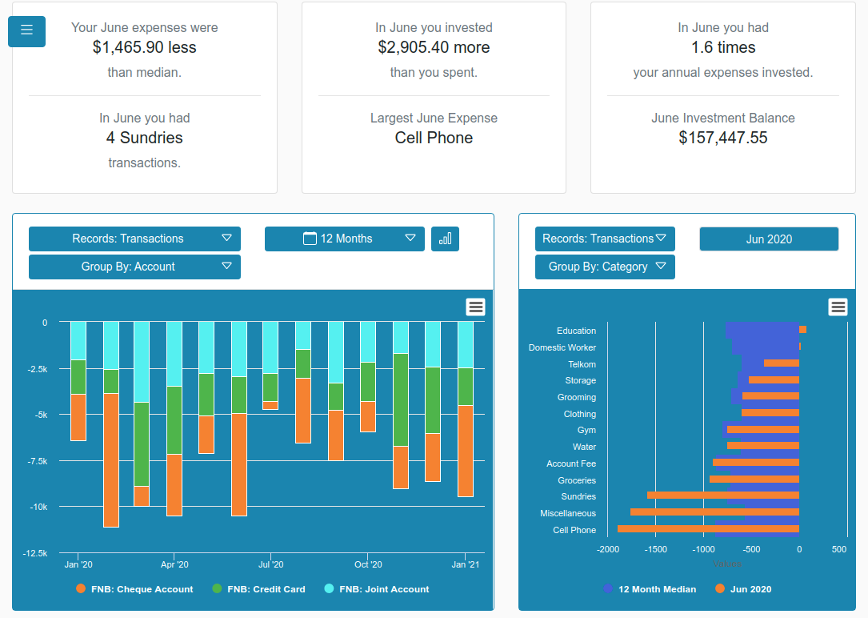Open left chart export menu icon
Viewport: 868px width, 618px height.
(476, 307)
